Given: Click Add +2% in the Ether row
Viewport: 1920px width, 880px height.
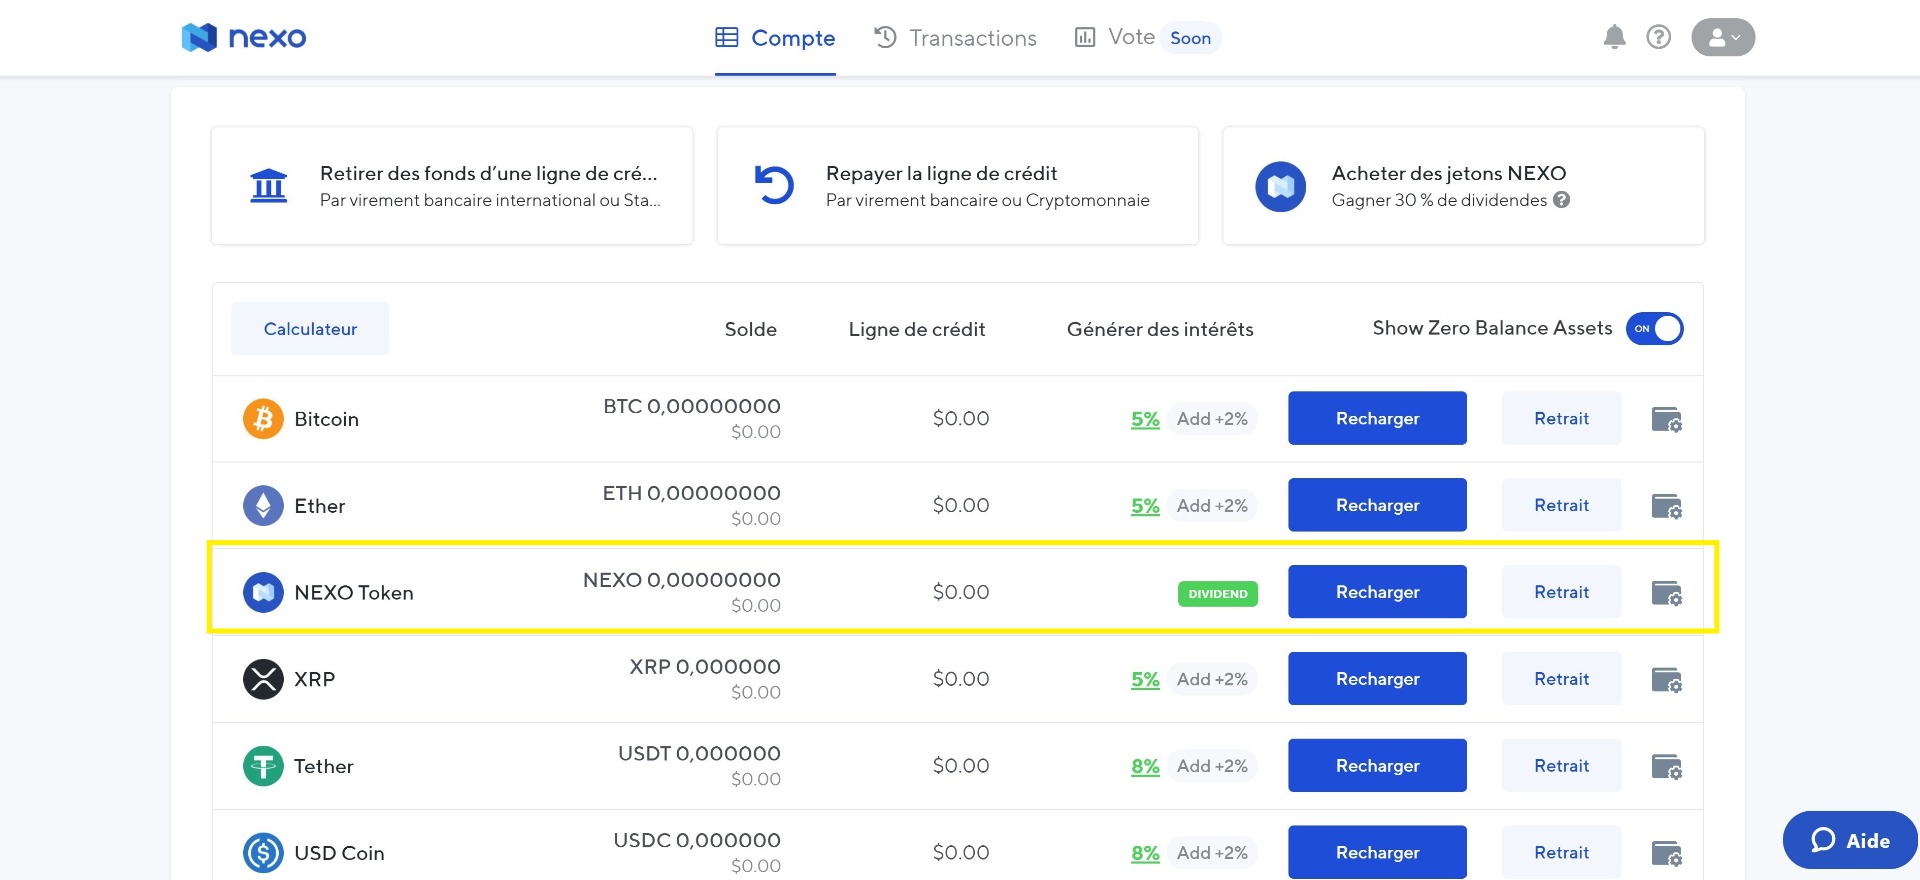Looking at the screenshot, I should tap(1212, 506).
